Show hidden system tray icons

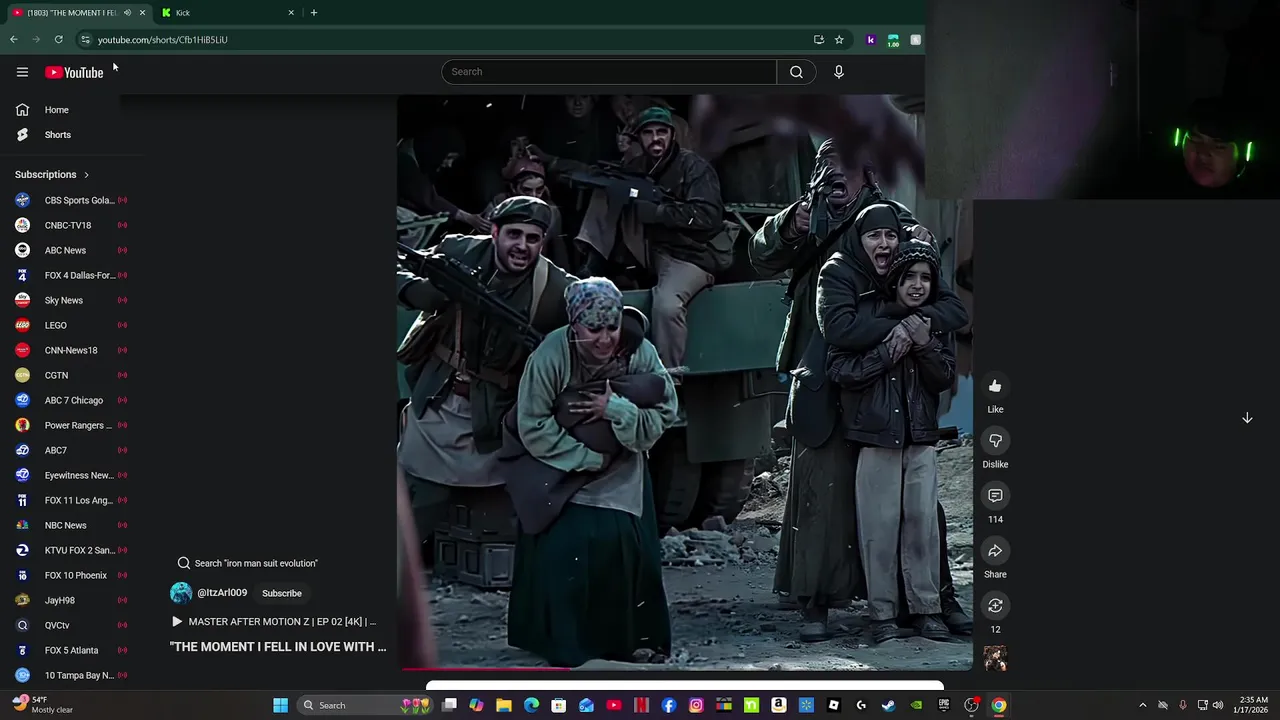coord(1143,705)
